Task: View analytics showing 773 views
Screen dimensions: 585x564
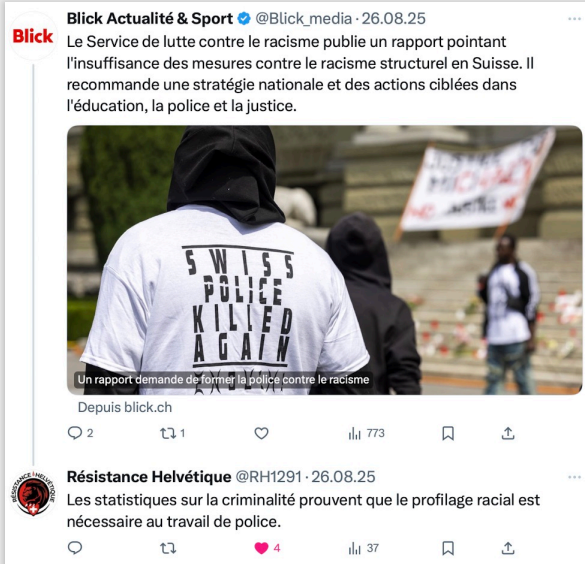Action: point(366,433)
